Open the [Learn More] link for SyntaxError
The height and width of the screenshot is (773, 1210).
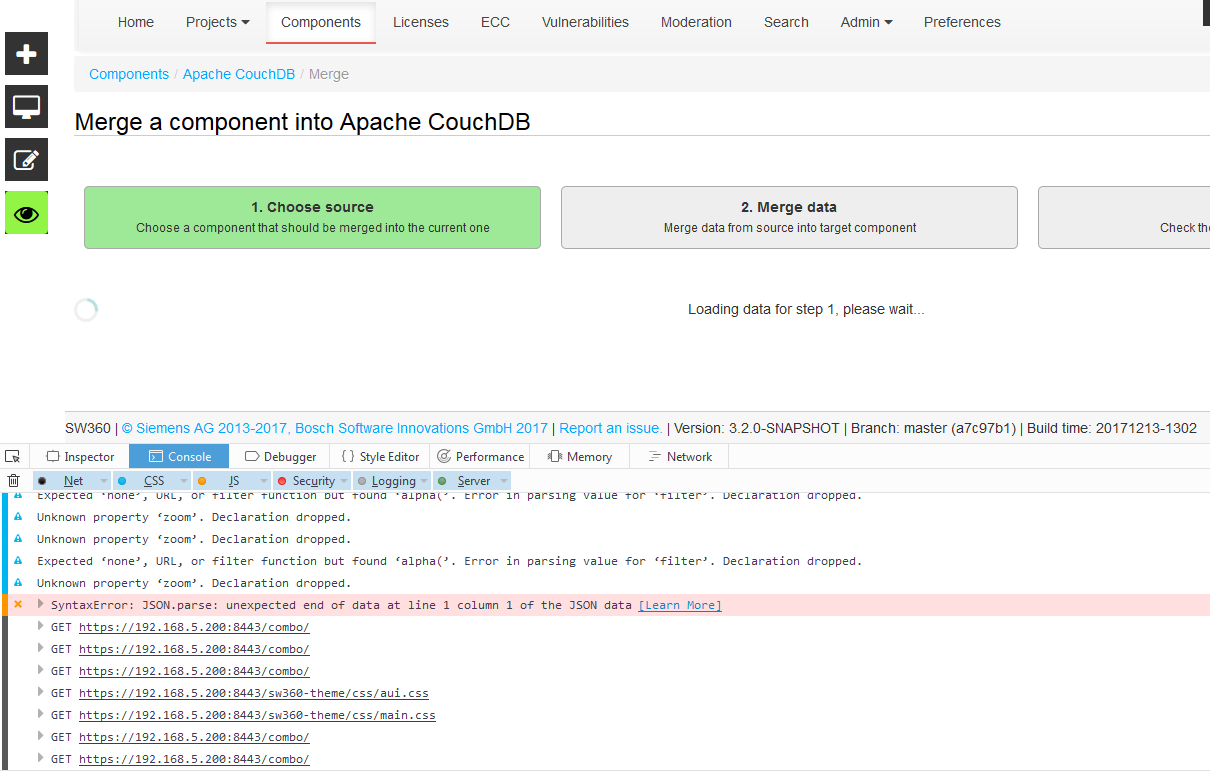tap(679, 604)
